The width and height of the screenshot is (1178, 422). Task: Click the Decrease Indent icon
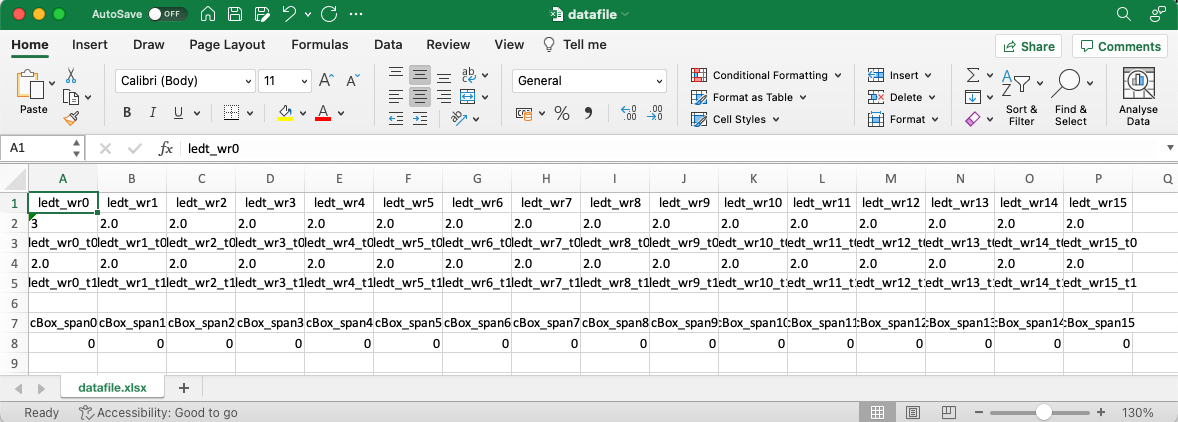(396, 119)
